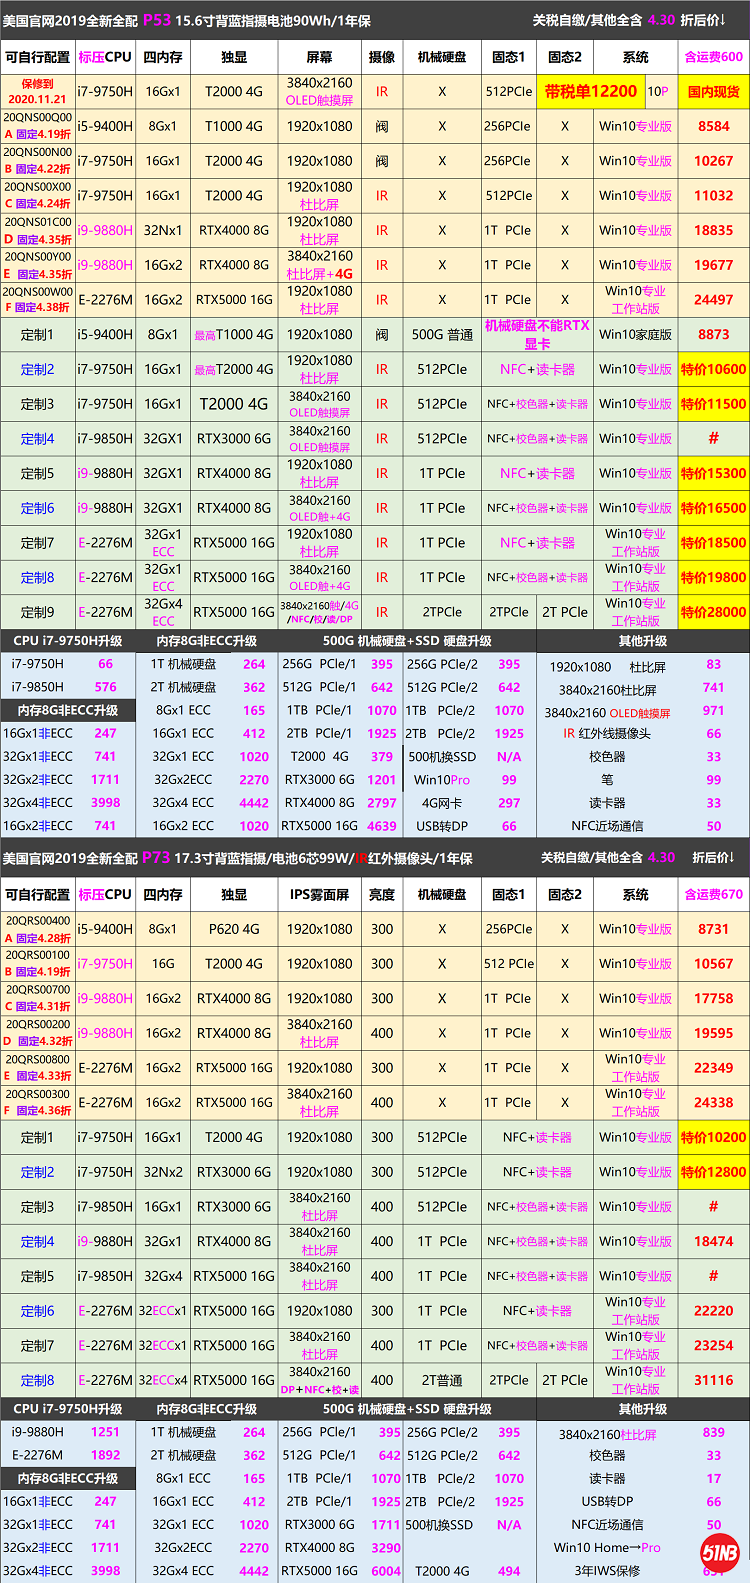Select the yellow 带税单12200 cell

590,92
